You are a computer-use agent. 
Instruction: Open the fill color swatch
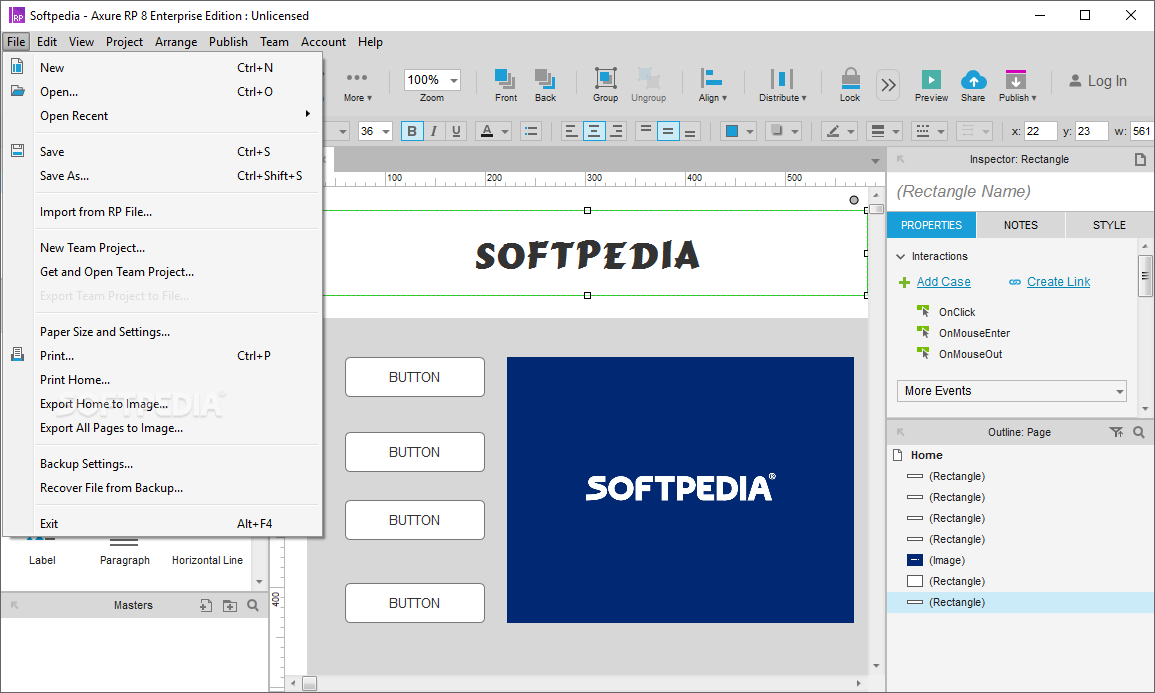pyautogui.click(x=732, y=131)
